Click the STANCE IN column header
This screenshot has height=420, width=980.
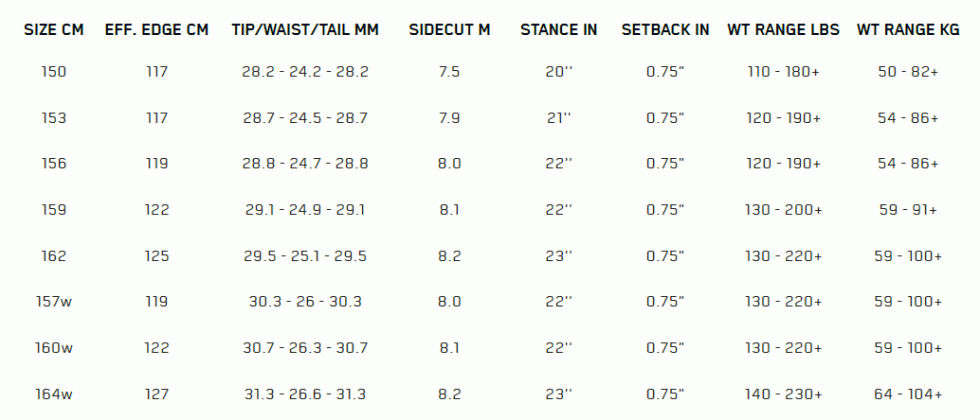[x=559, y=30]
